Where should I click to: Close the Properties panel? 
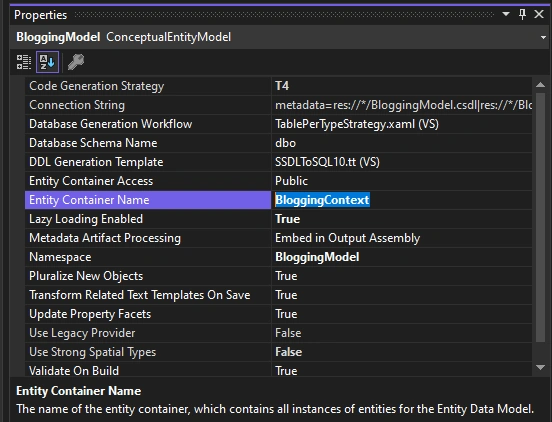(539, 14)
